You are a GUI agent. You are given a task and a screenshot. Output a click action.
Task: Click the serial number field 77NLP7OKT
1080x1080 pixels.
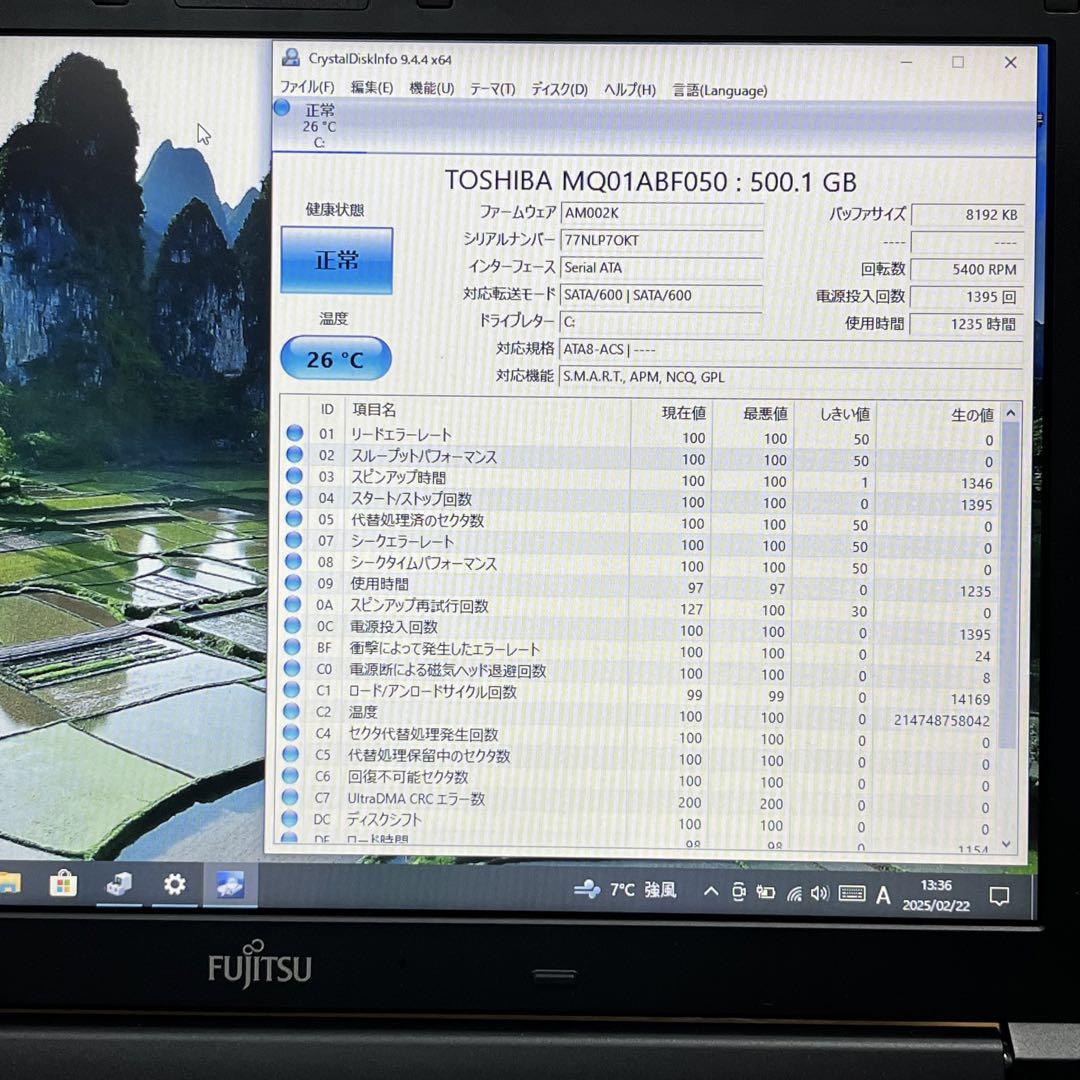[662, 240]
